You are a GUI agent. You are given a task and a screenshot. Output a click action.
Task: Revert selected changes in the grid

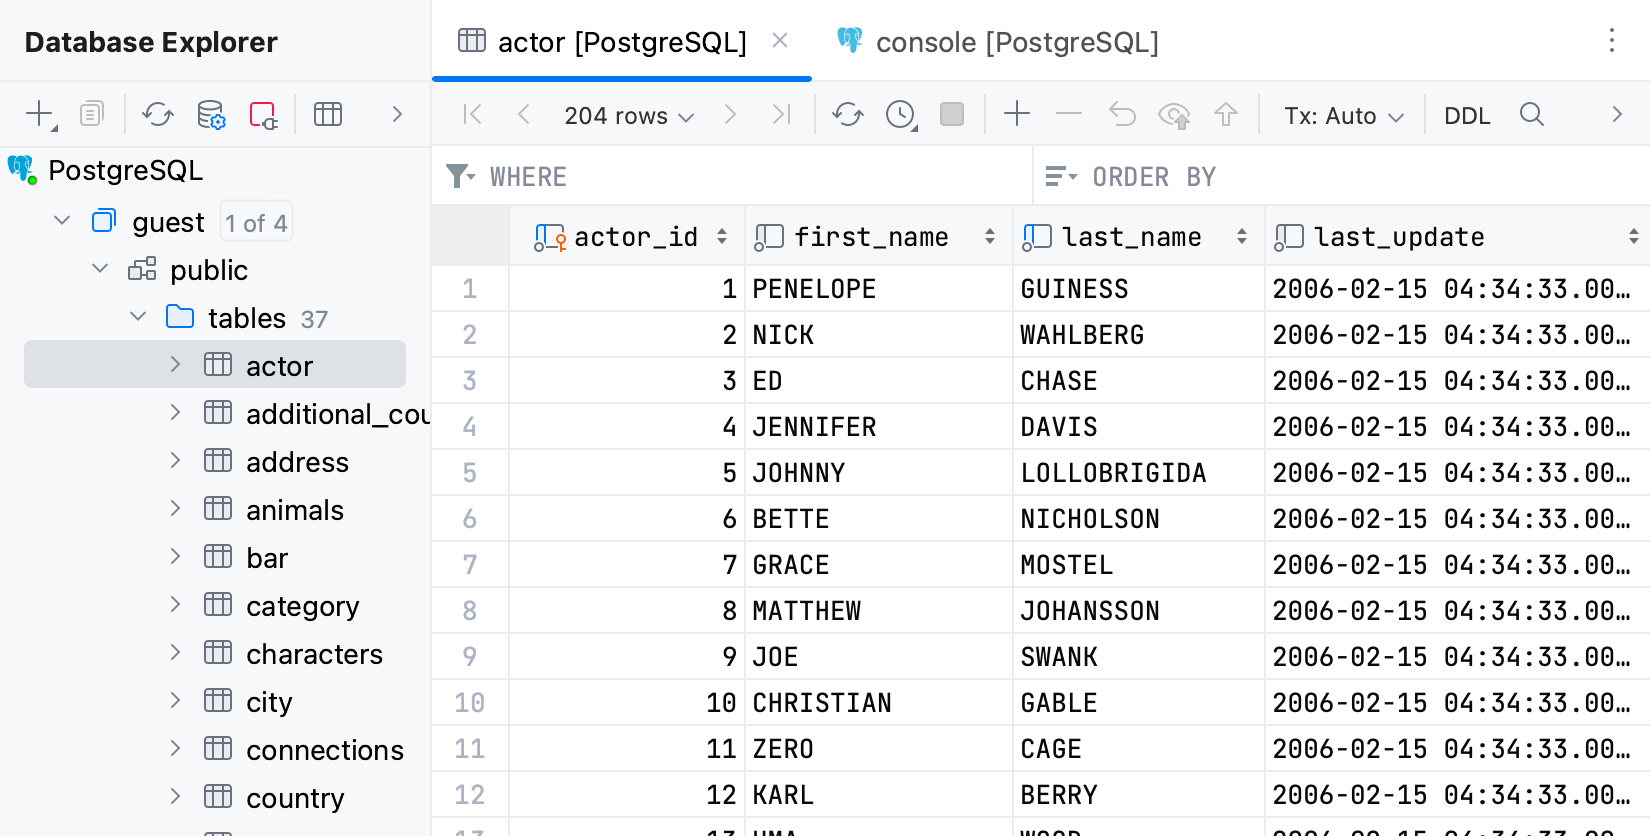tap(1122, 114)
